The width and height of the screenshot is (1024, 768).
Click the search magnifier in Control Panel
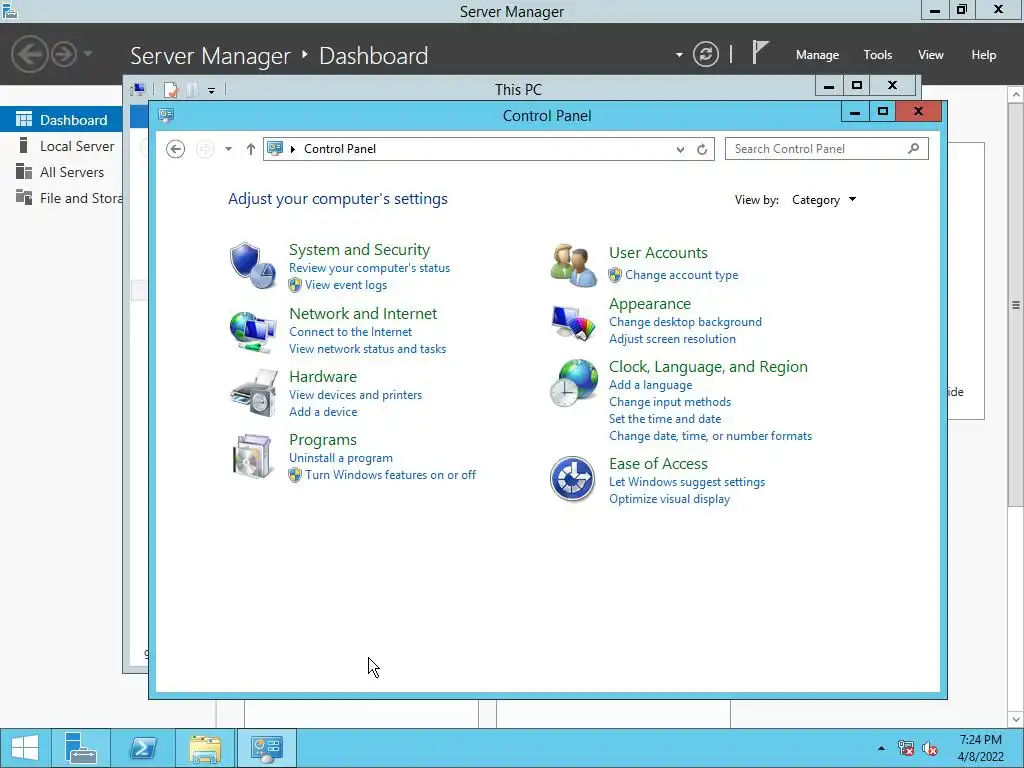click(914, 149)
